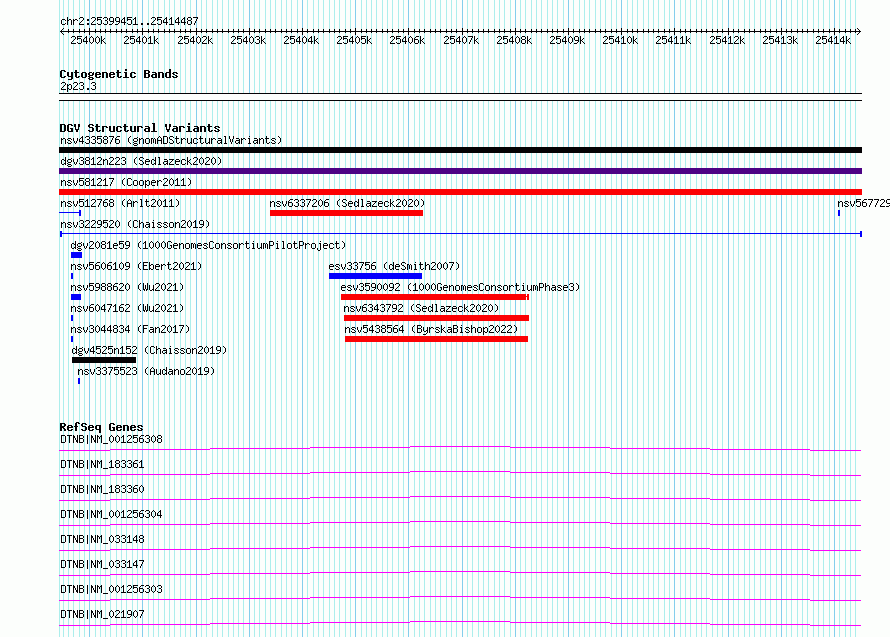Click the Cytogenetic Bands track title
Viewport: 890px width, 637px height.
point(119,74)
